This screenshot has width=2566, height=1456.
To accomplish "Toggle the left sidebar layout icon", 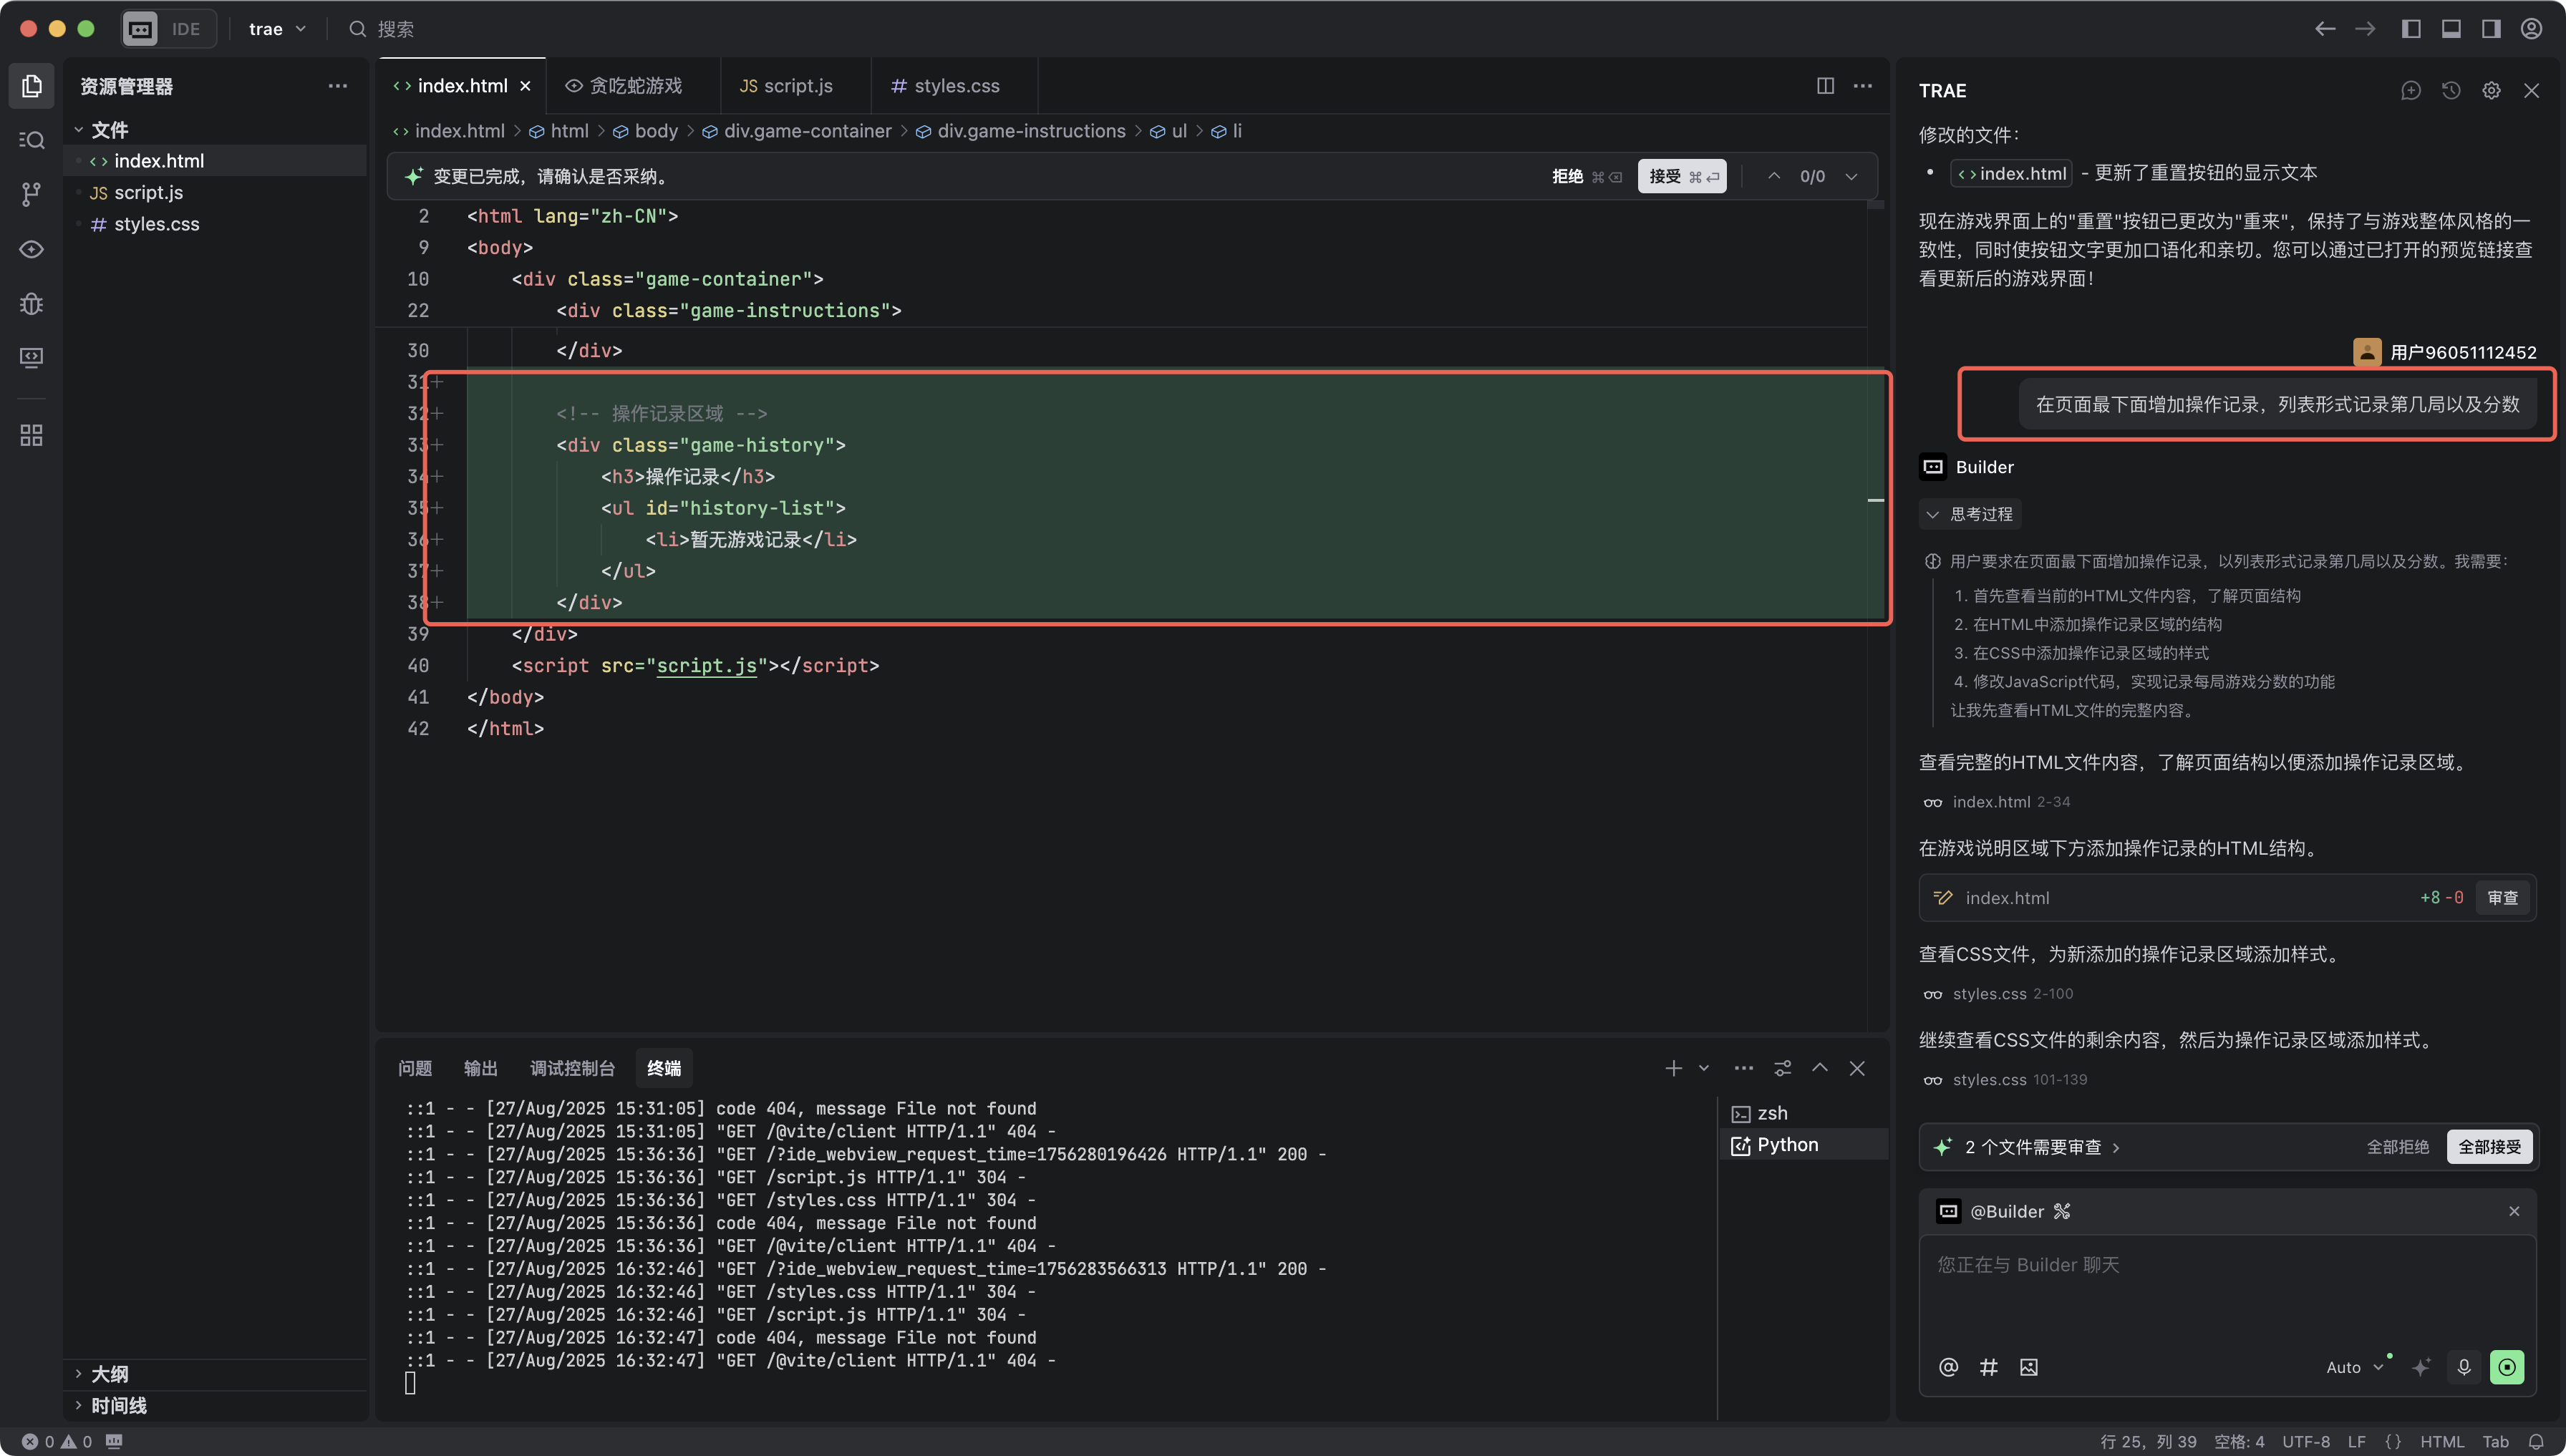I will click(2411, 29).
